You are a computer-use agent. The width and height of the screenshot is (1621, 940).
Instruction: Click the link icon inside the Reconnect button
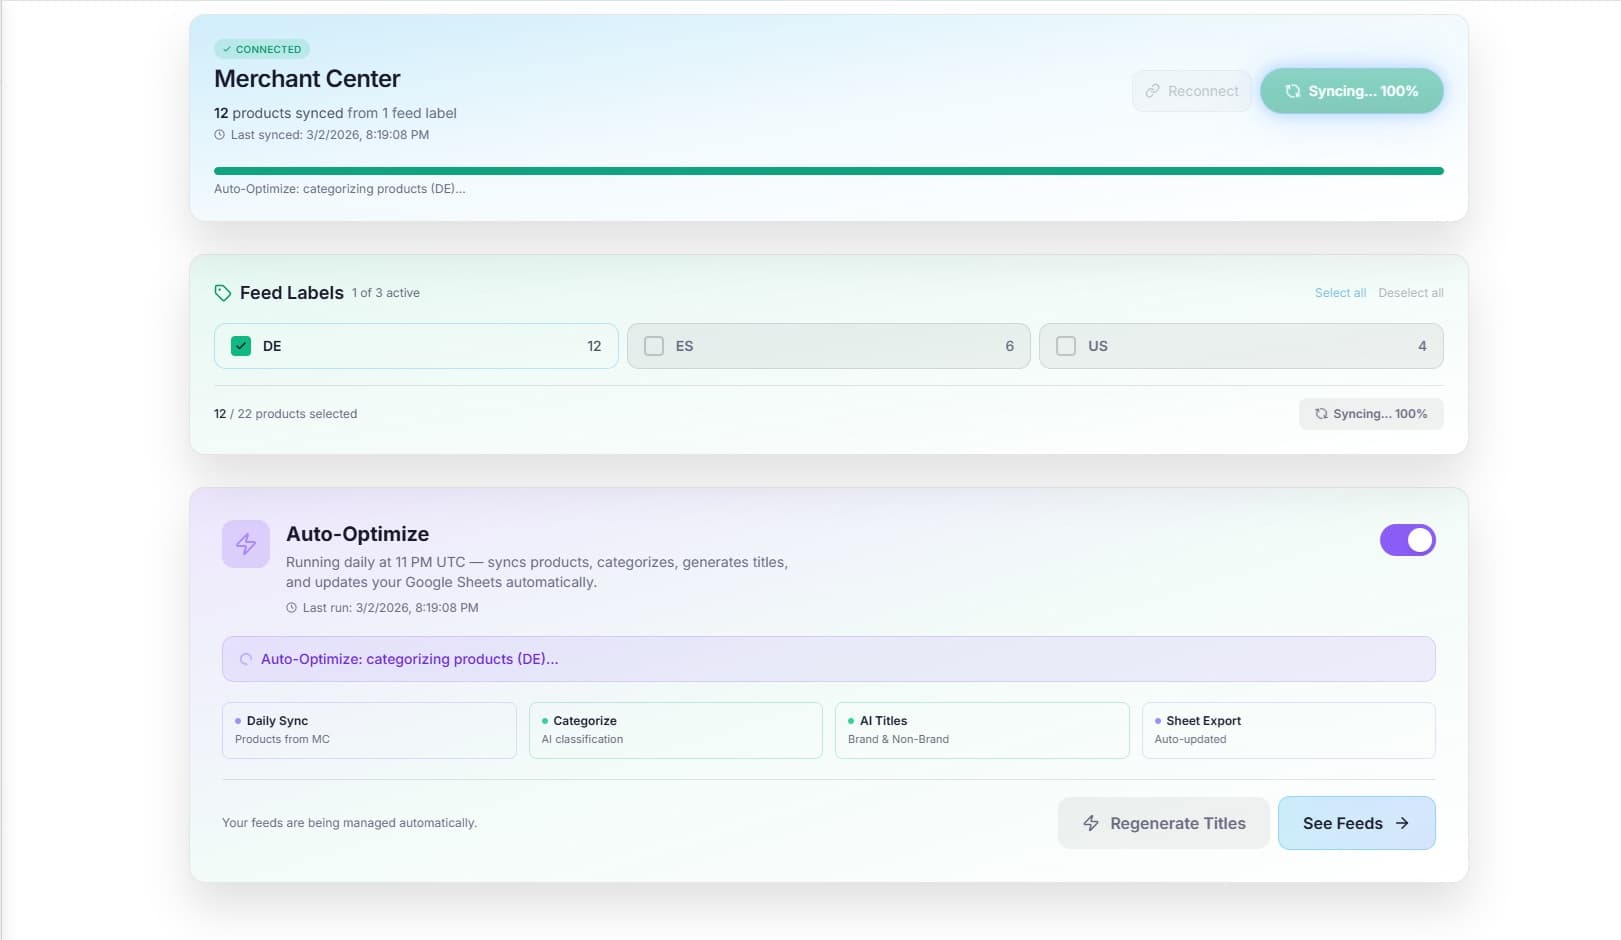1154,91
